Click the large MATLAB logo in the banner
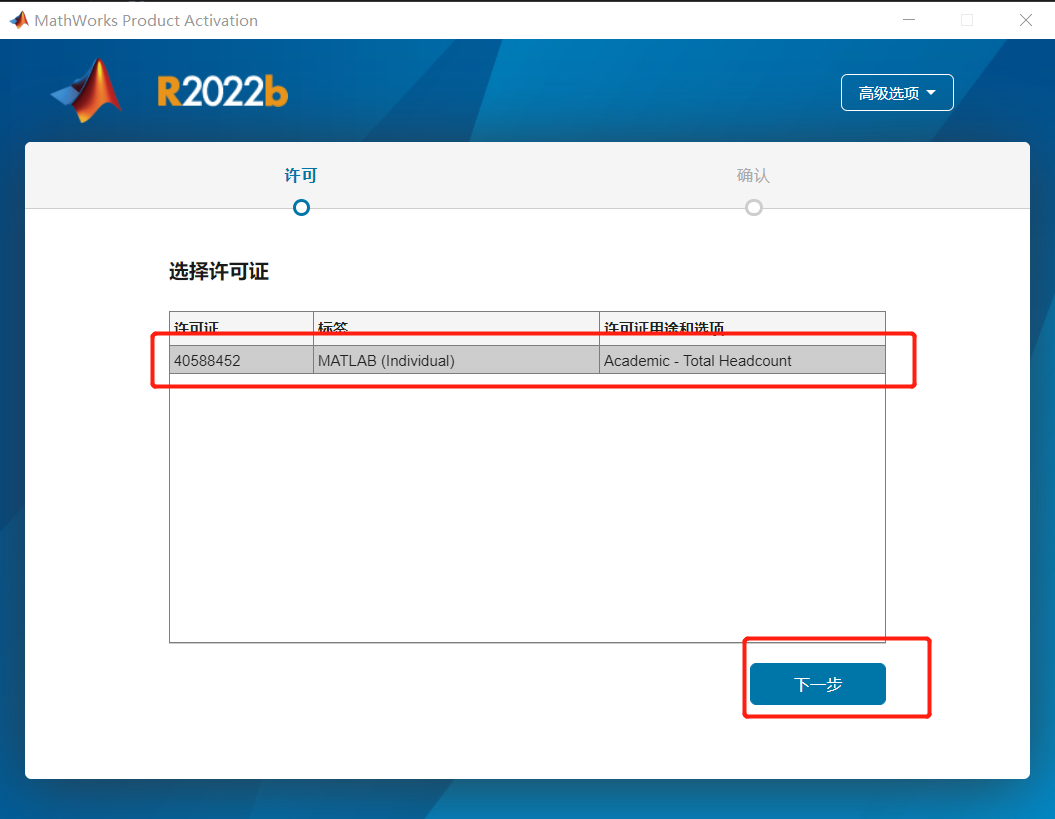Image resolution: width=1055 pixels, height=819 pixels. 88,92
